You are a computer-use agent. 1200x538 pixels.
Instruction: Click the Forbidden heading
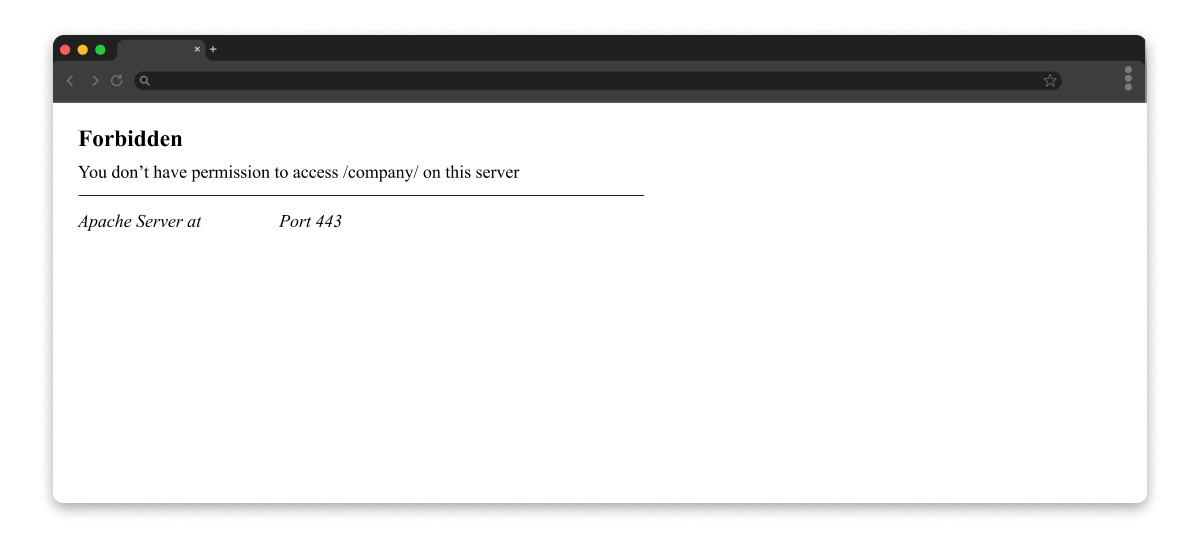130,139
